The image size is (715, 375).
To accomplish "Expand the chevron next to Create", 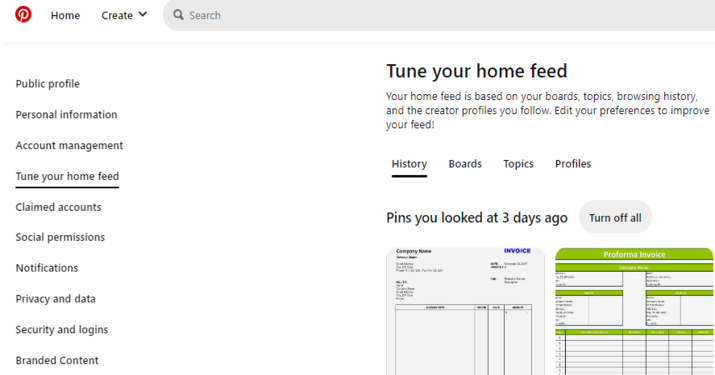I will point(143,15).
